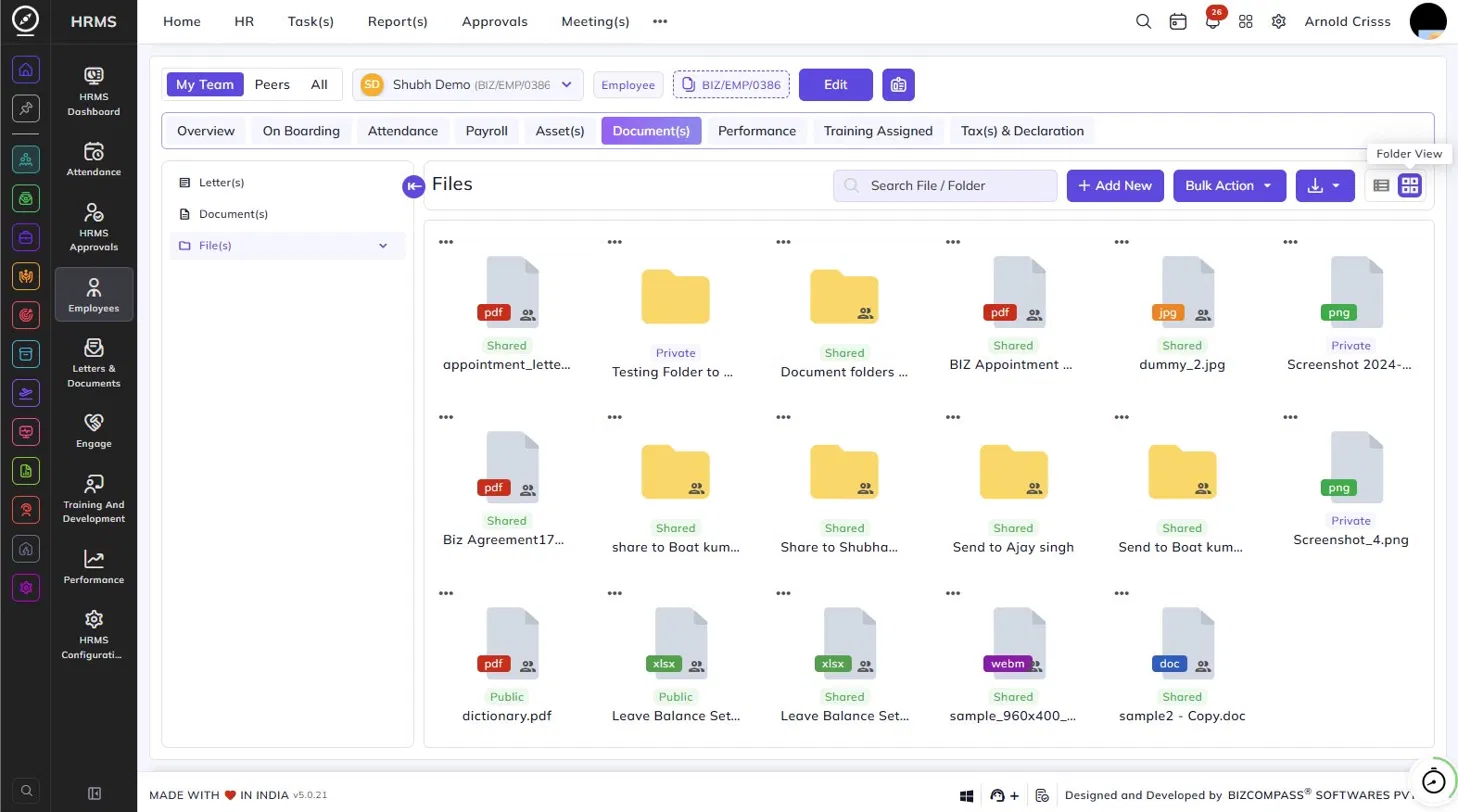This screenshot has height=812, width=1458.
Task: Open Meeting(s) top menu
Action: 596,21
